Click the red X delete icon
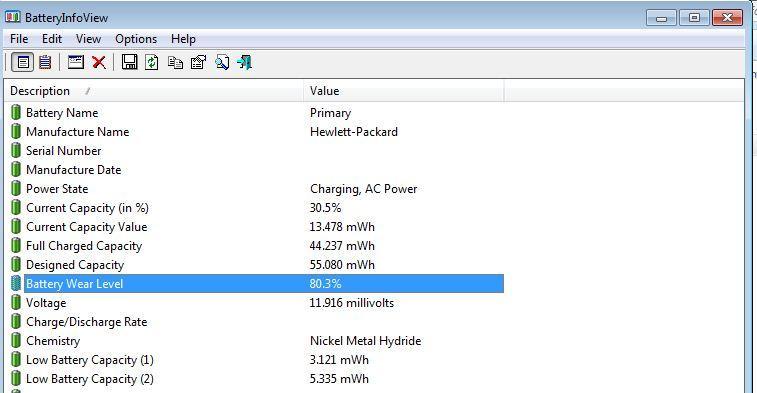Viewport: 757px width, 393px height. pos(99,62)
